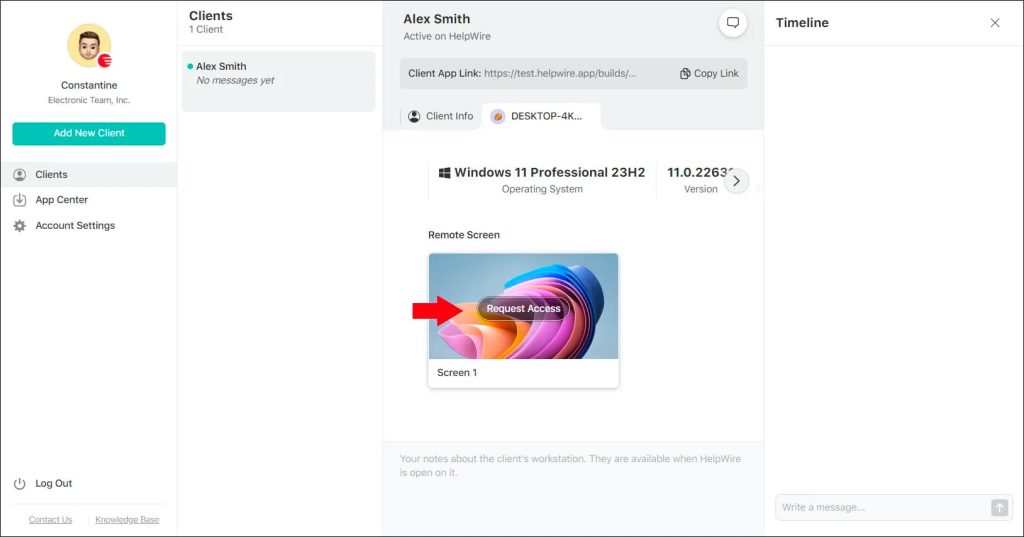Open the Client Info tab

[440, 116]
